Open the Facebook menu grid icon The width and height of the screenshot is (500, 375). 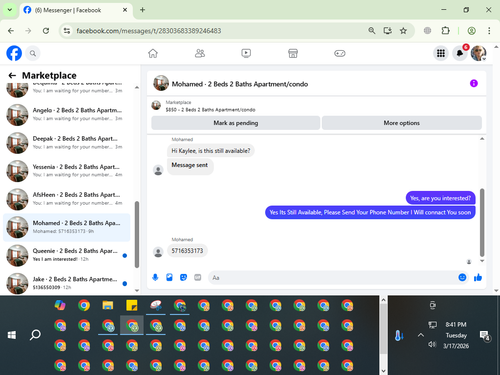point(441,53)
